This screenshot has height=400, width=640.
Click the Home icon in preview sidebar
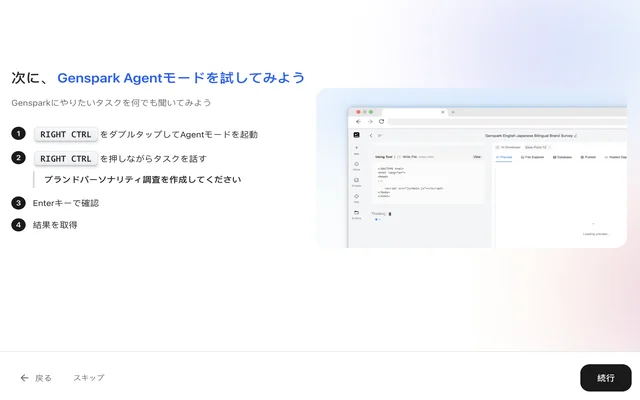[356, 166]
